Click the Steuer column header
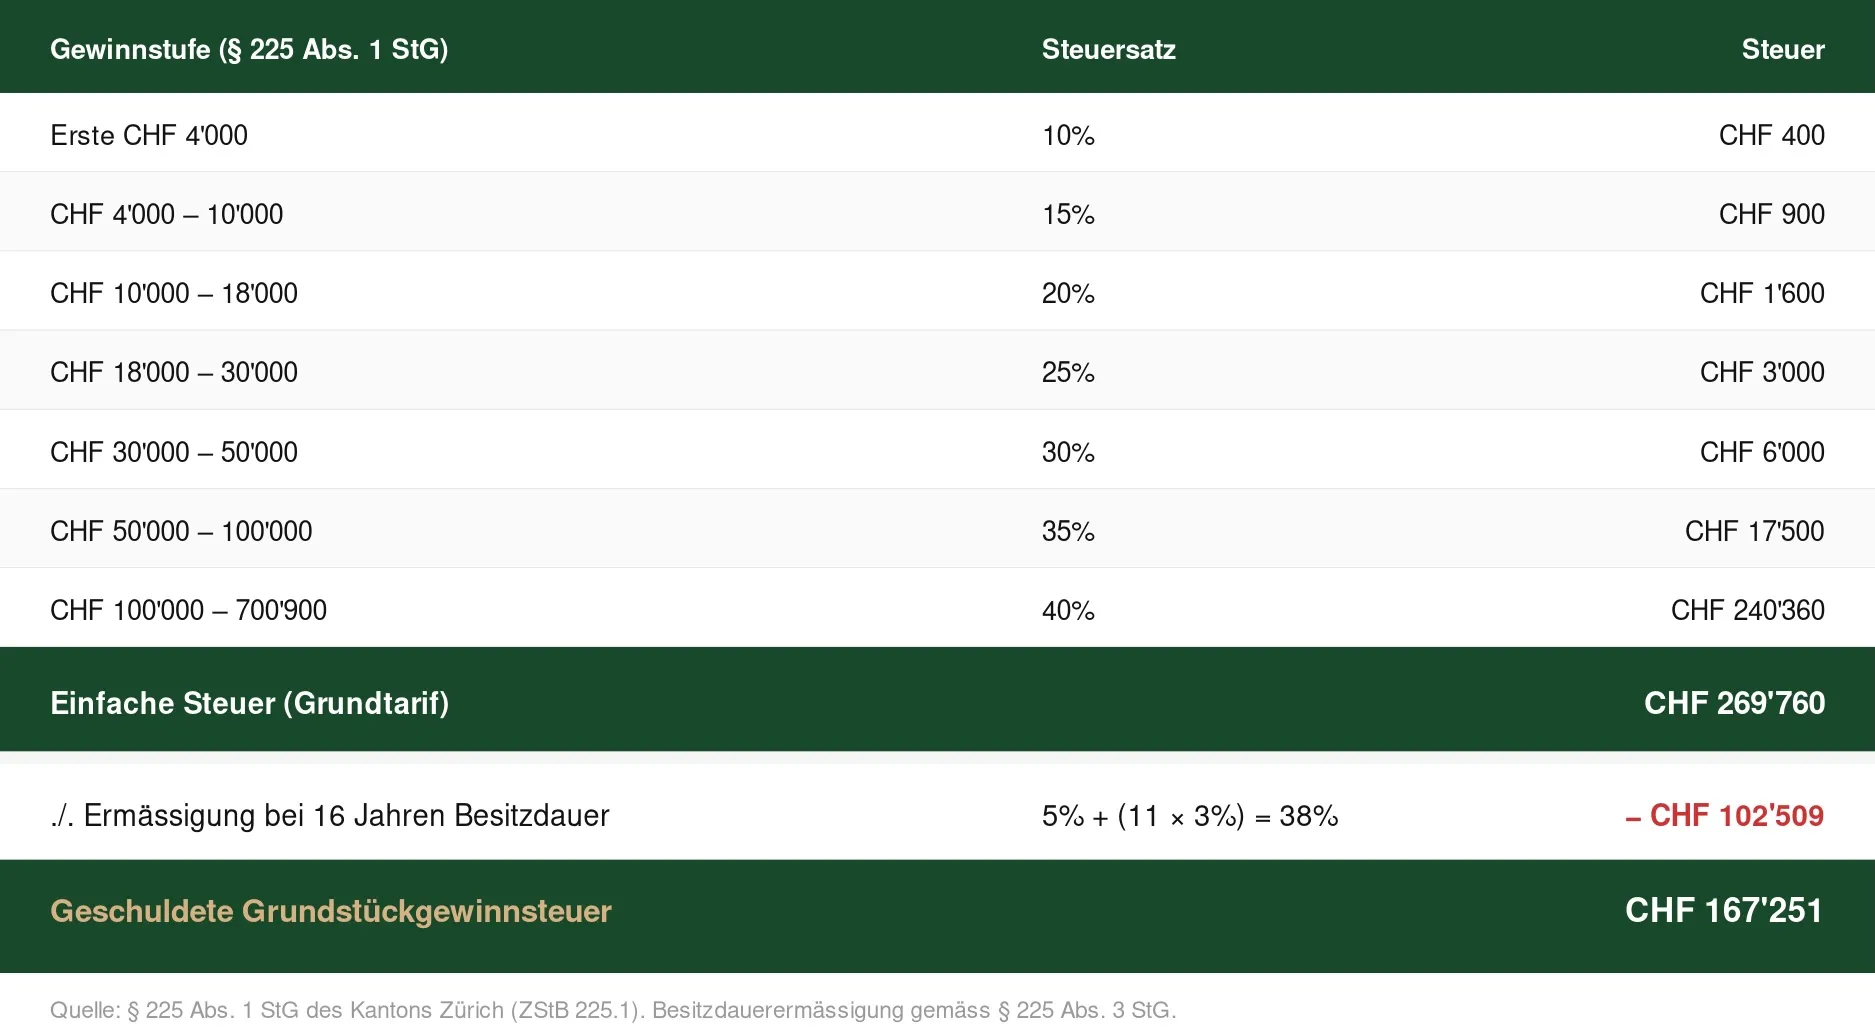This screenshot has width=1875, height=1028. tap(1783, 49)
